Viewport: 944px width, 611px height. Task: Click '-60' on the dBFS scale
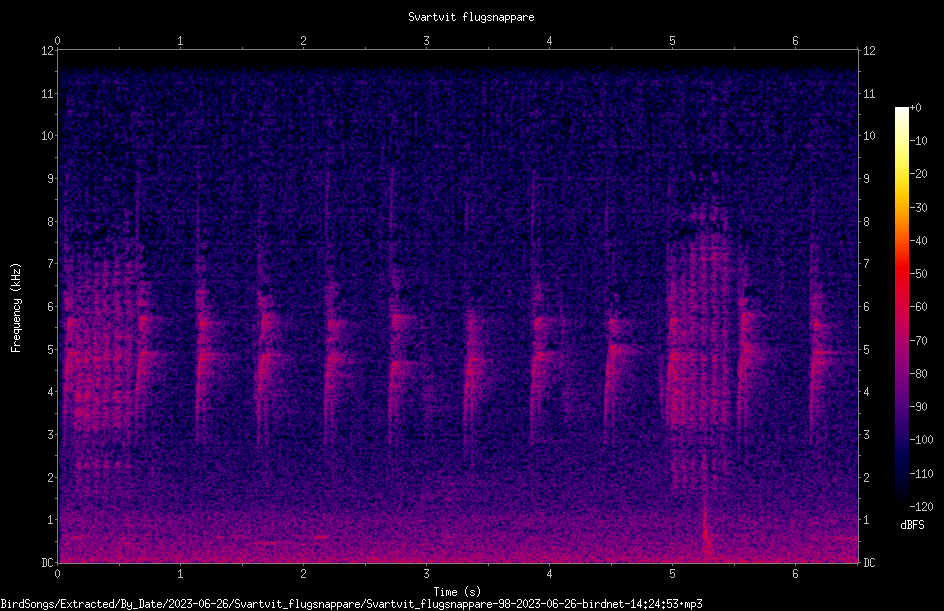point(919,307)
